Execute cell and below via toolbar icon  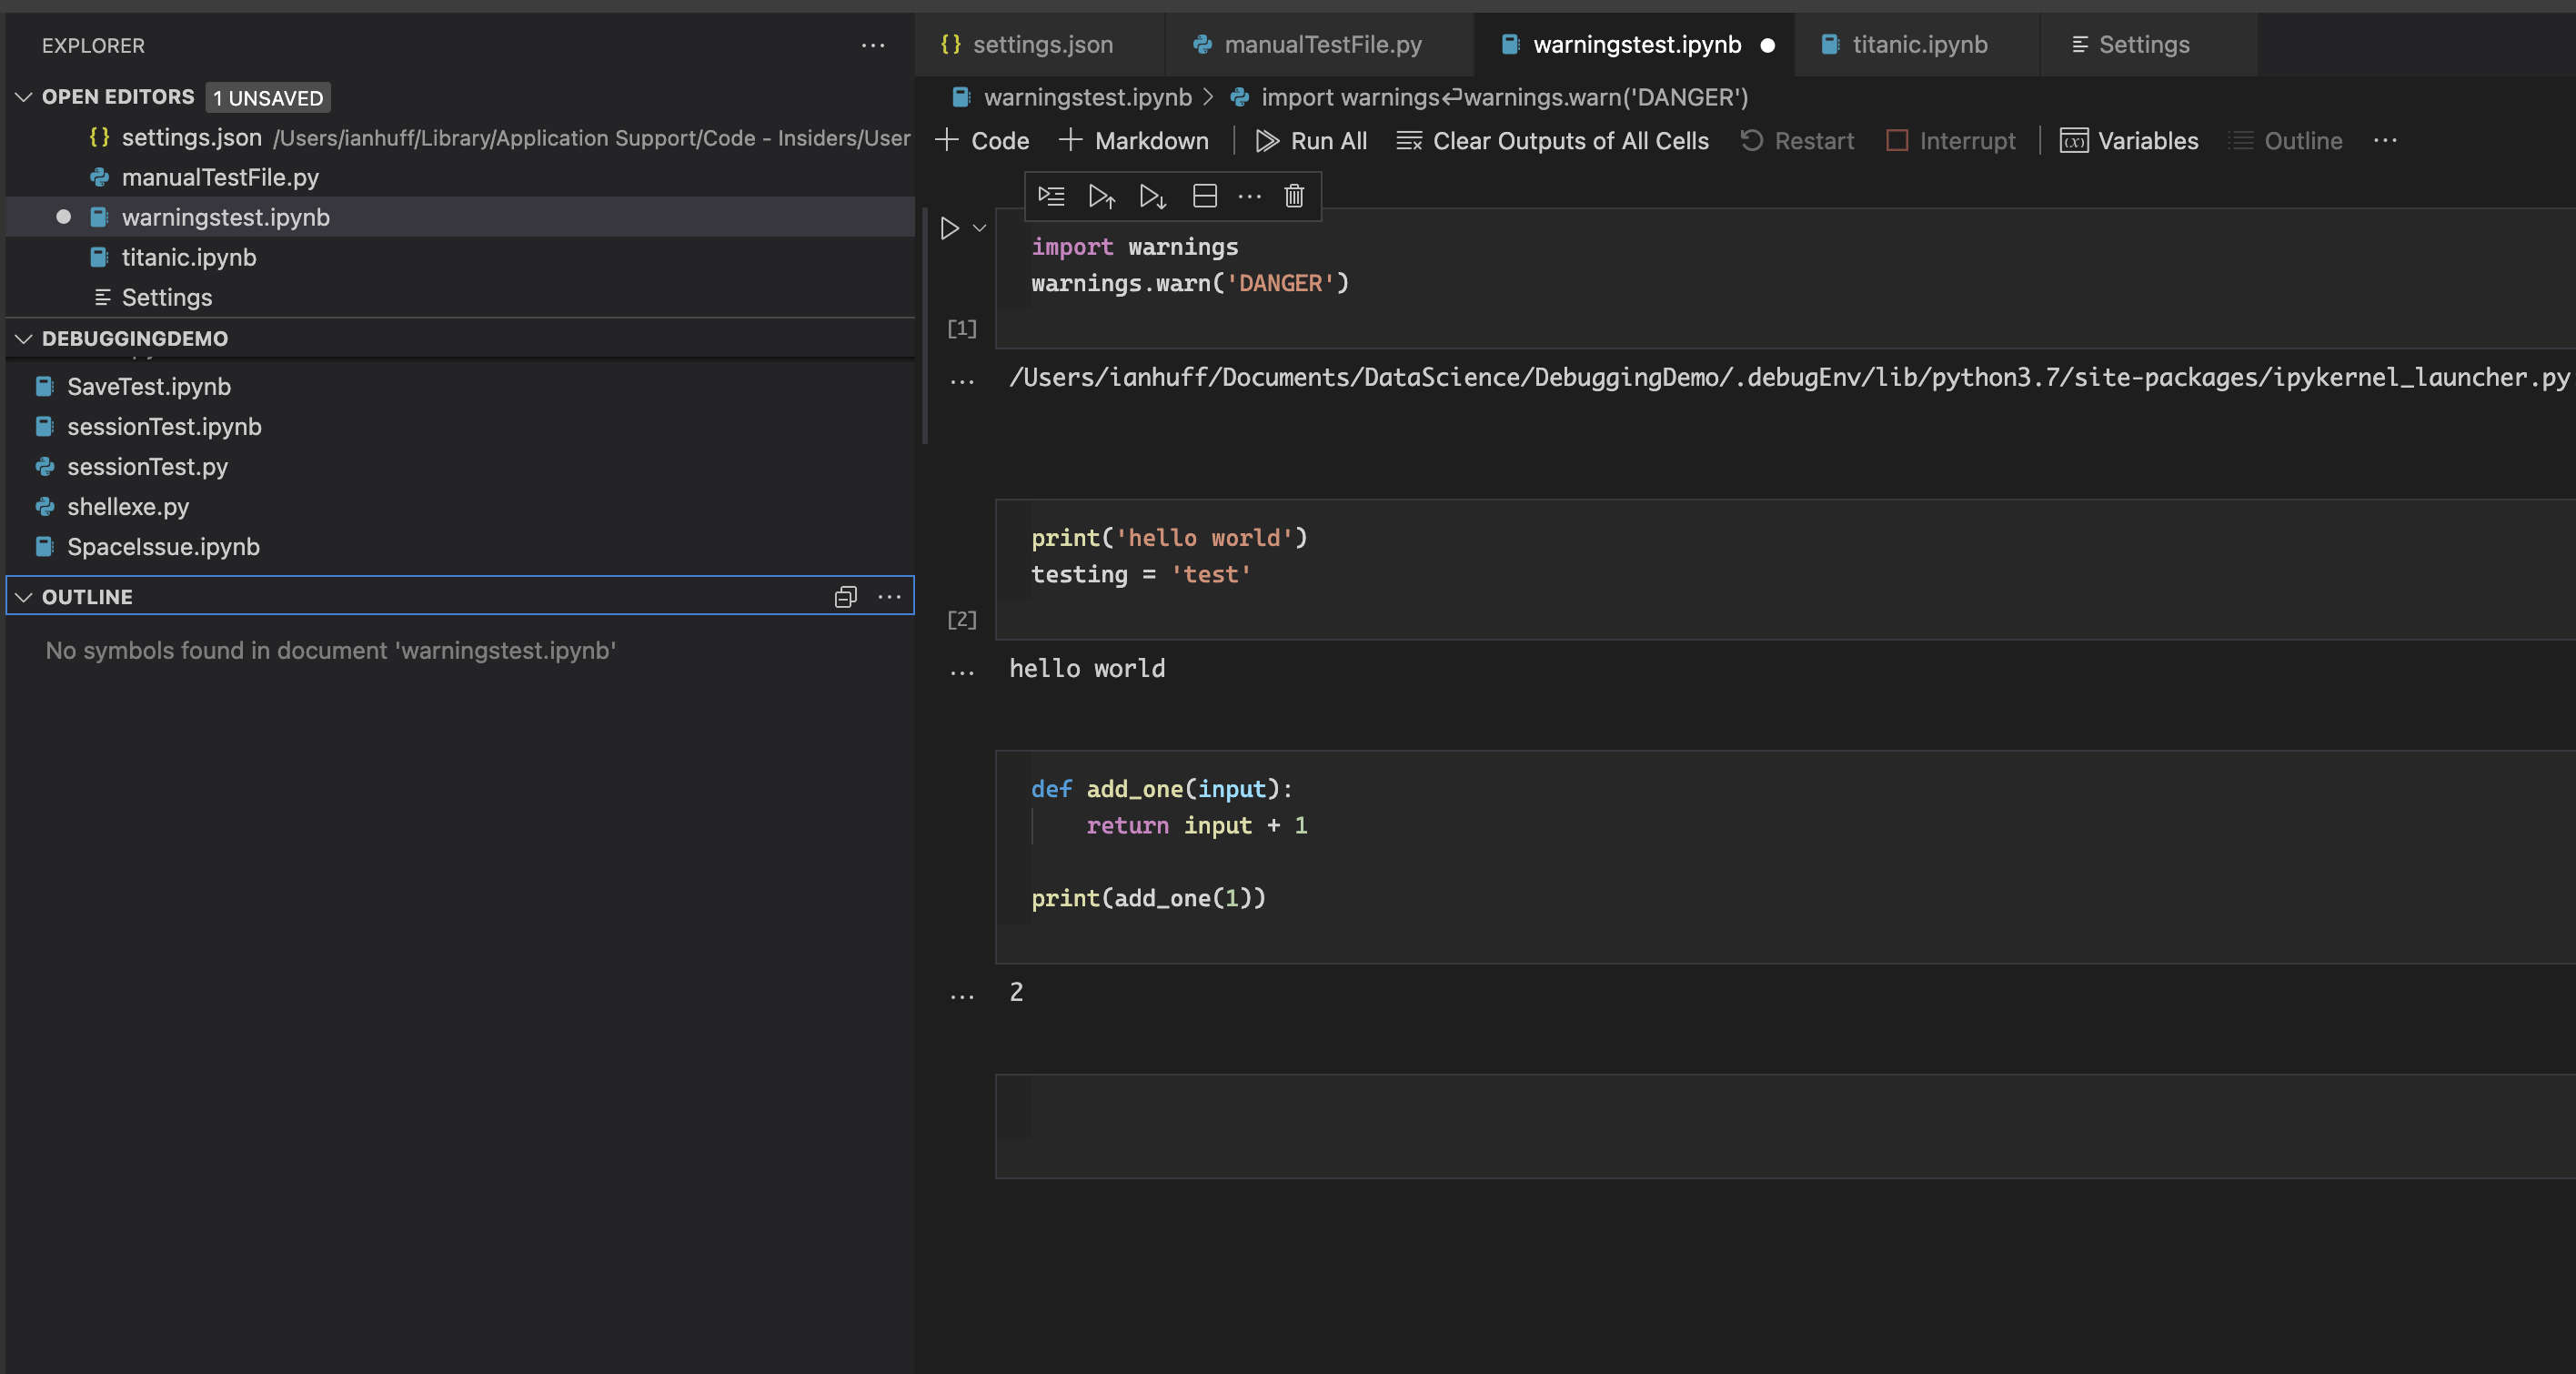coord(1153,196)
